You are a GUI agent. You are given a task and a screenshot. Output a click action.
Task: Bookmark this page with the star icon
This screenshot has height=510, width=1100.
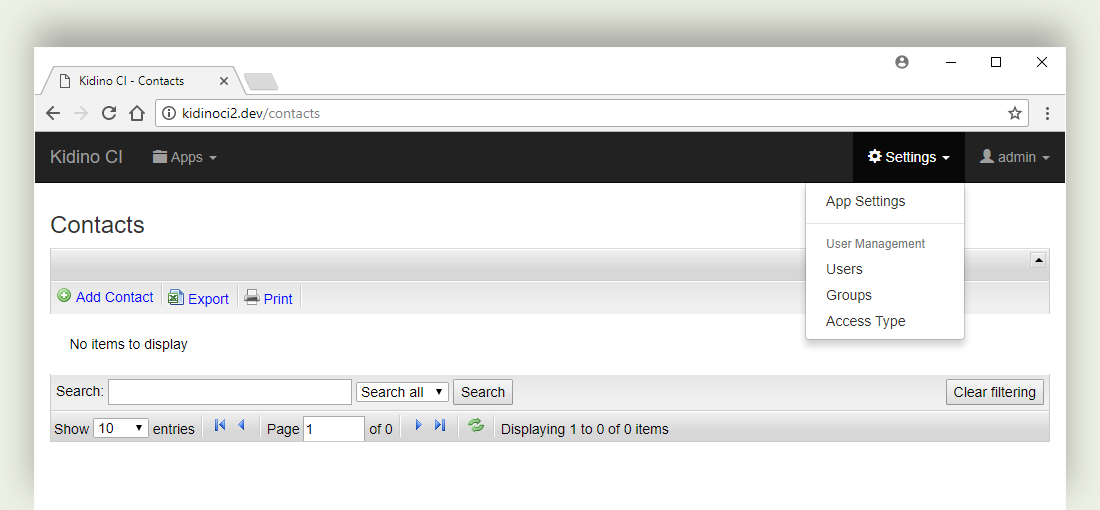point(1014,113)
